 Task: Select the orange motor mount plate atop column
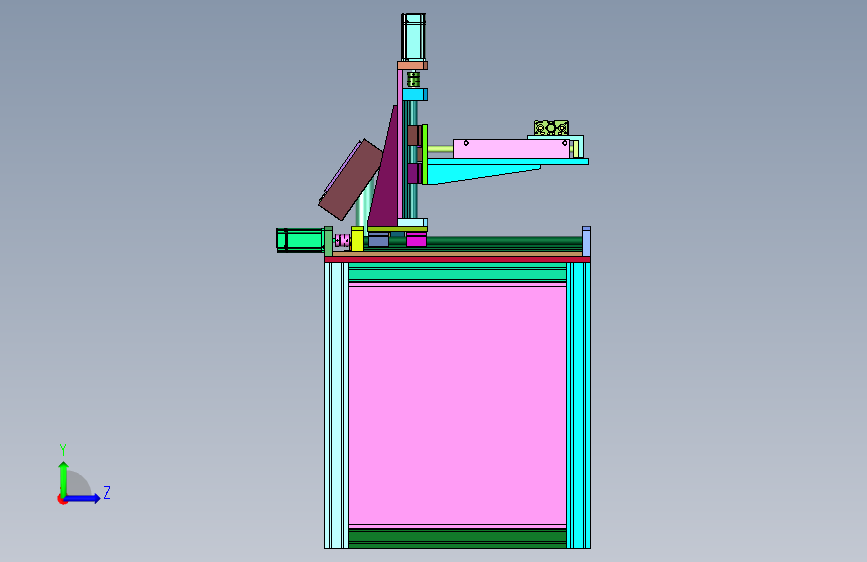point(412,65)
